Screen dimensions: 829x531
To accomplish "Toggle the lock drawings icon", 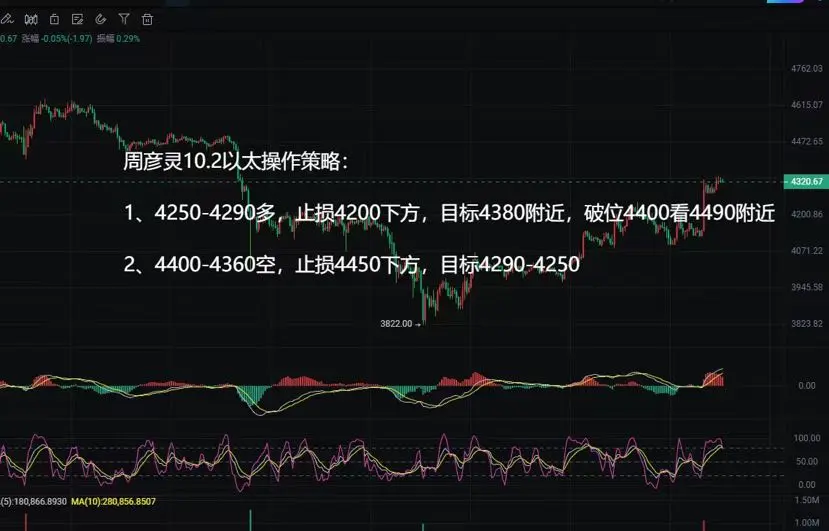I will [x=54, y=20].
